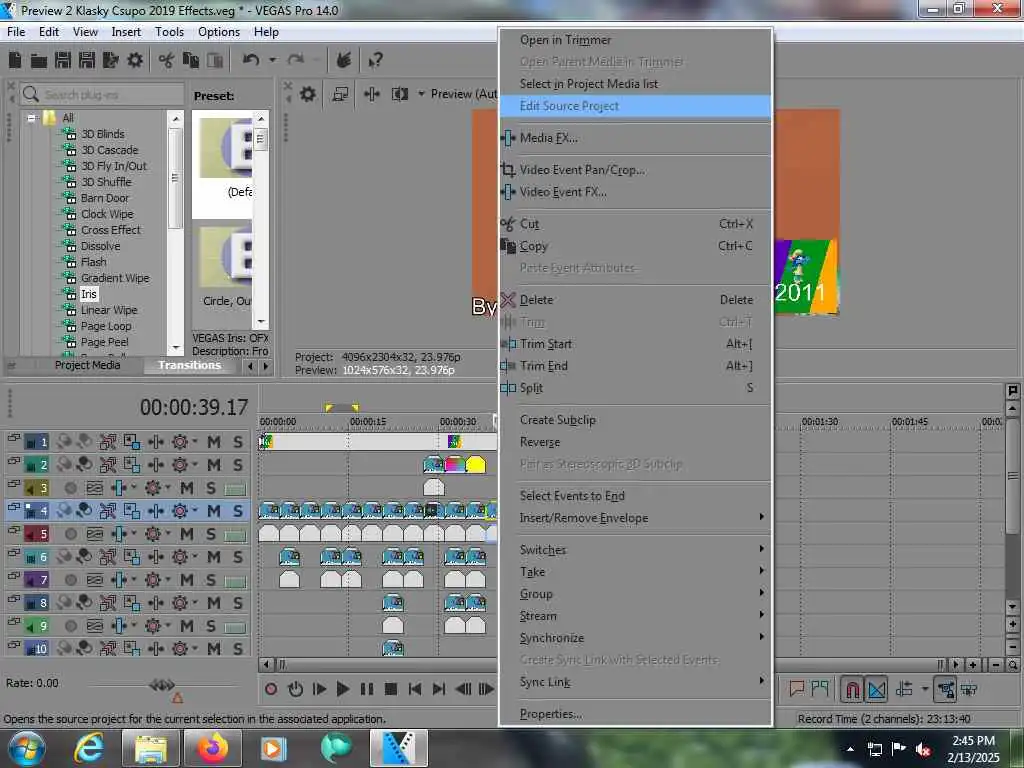Click the Record button in transport bar
The image size is (1024, 768).
click(271, 689)
